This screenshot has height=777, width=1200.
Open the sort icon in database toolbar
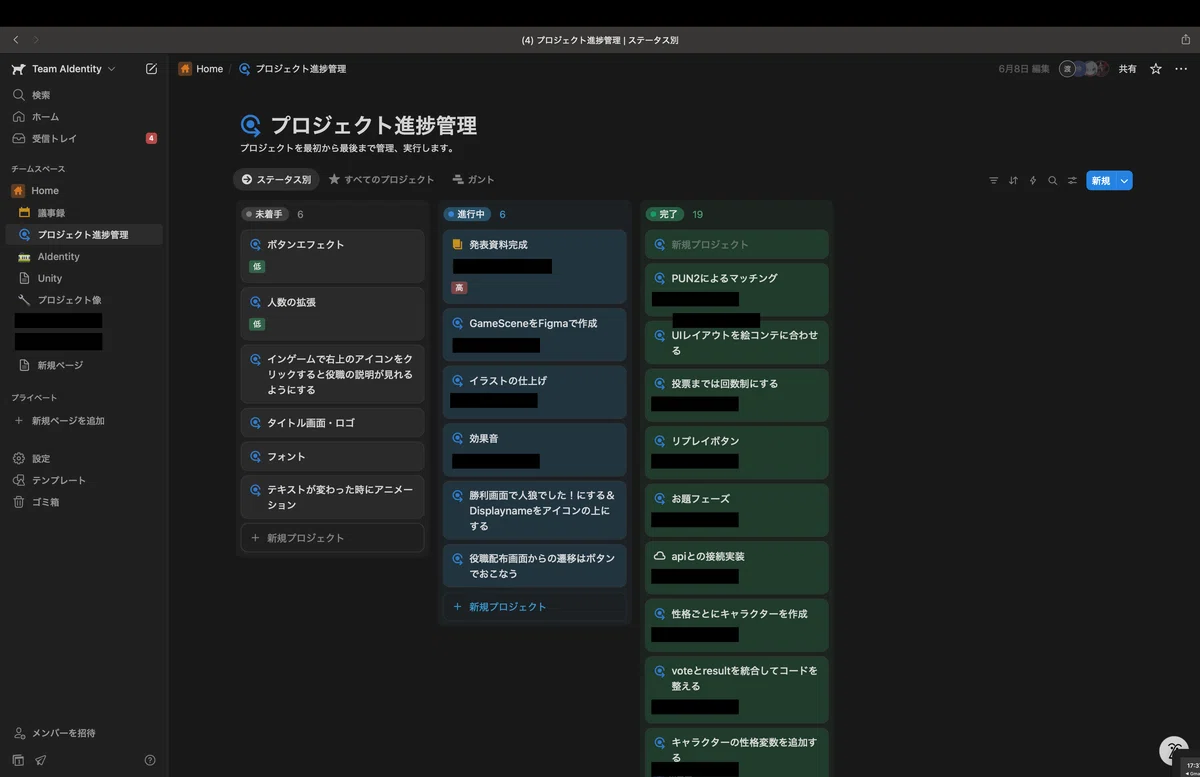[x=1013, y=181]
